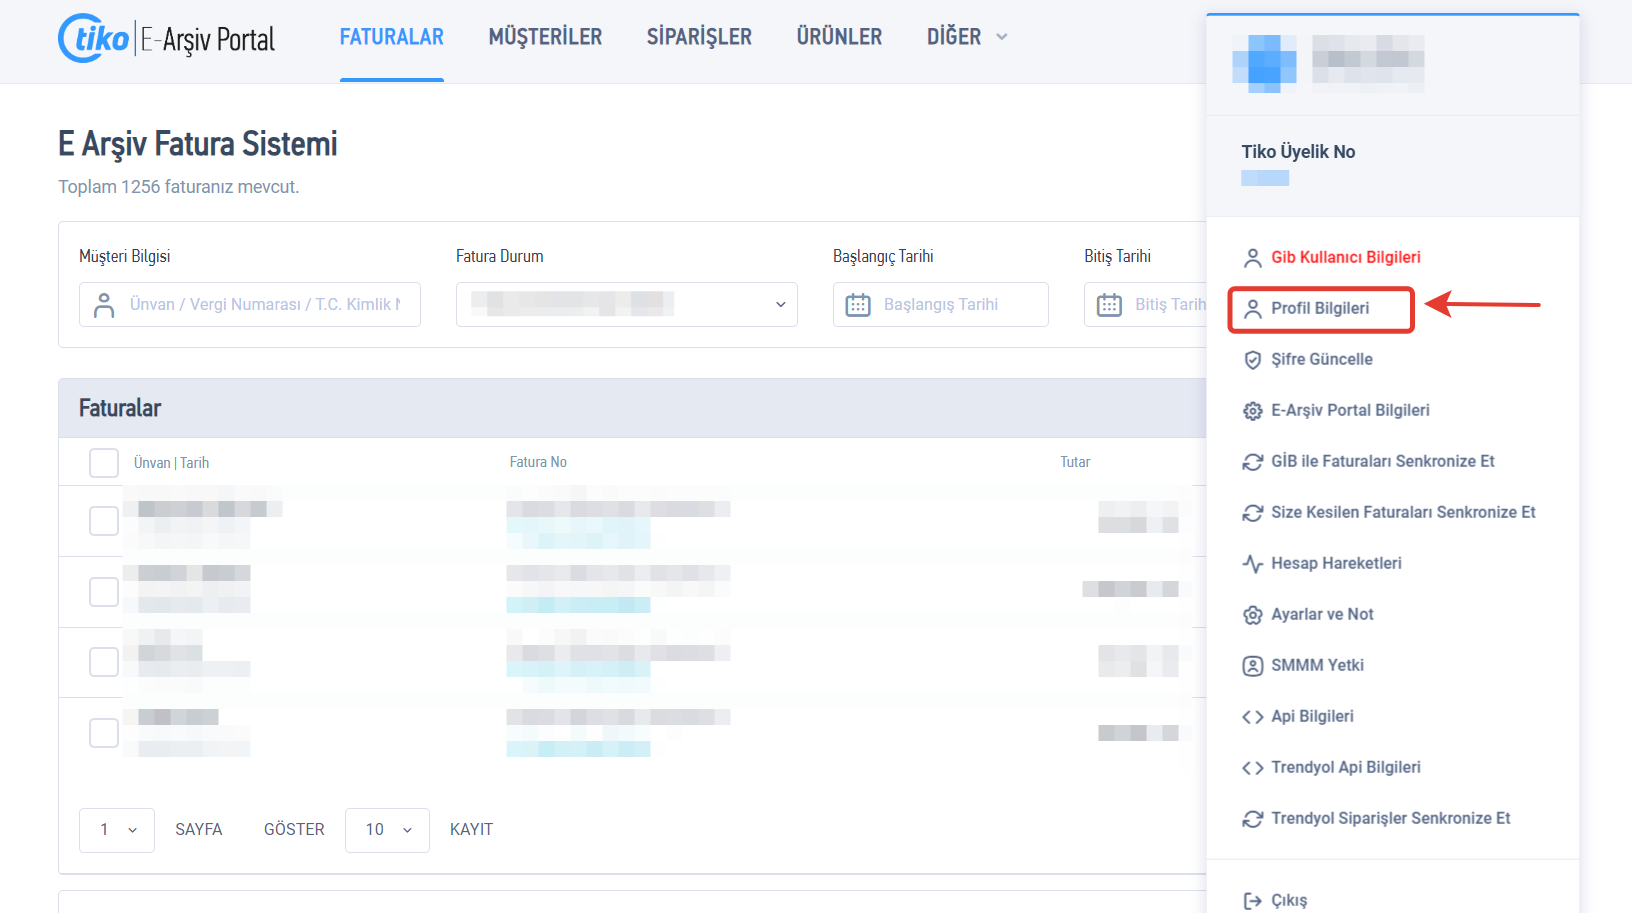Open Profil Bilgileri from the user menu
Image resolution: width=1632 pixels, height=913 pixels.
(x=1320, y=309)
